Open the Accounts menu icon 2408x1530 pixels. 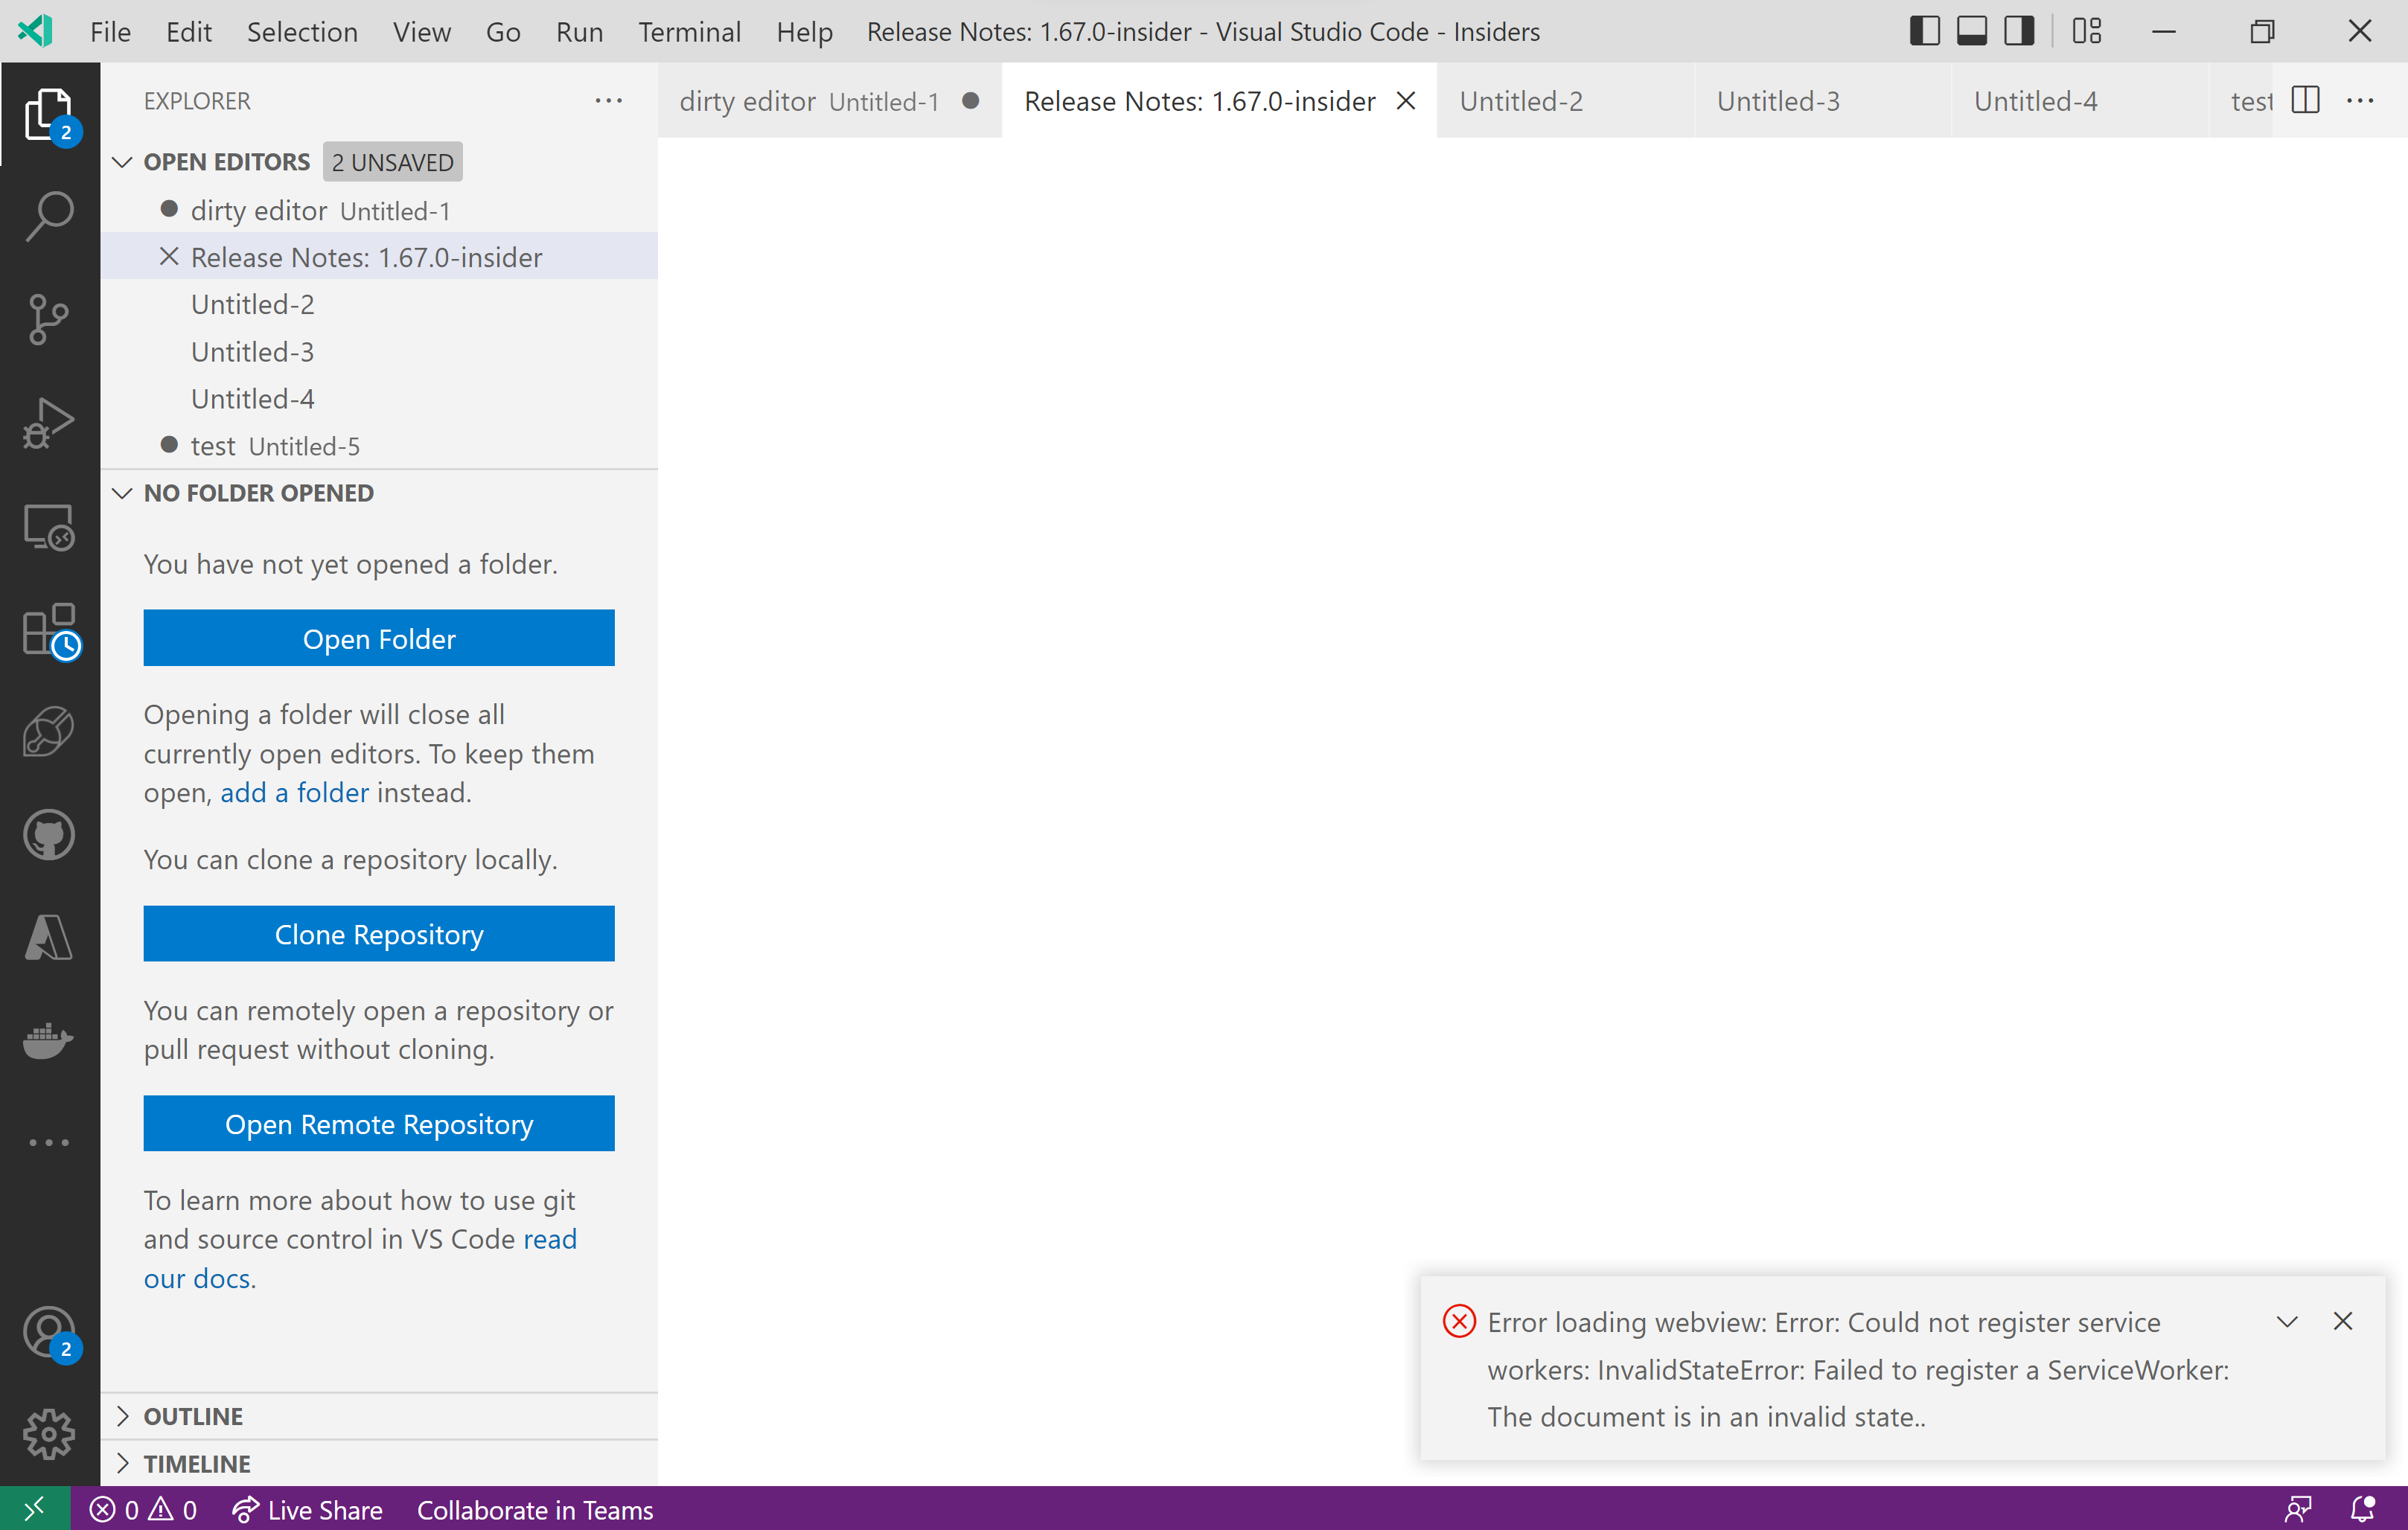tap(49, 1333)
